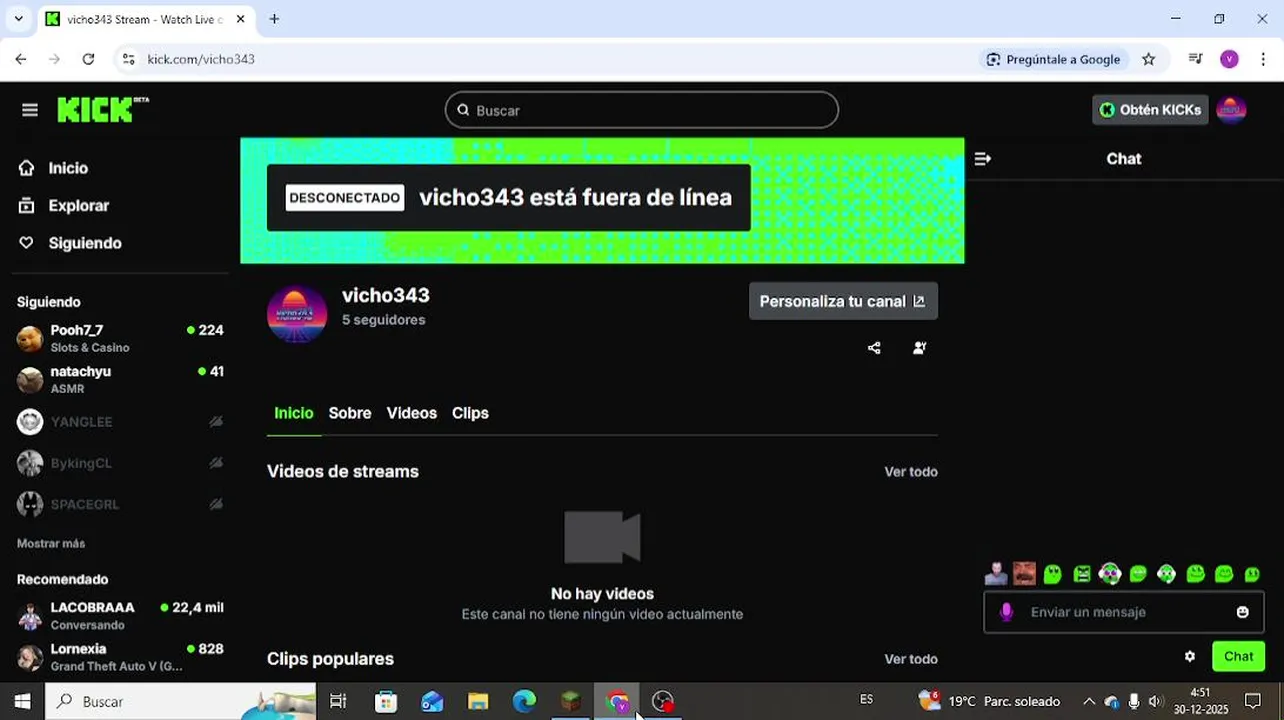Click Ver todo next to Videos de streams
This screenshot has height=720, width=1284.
911,472
